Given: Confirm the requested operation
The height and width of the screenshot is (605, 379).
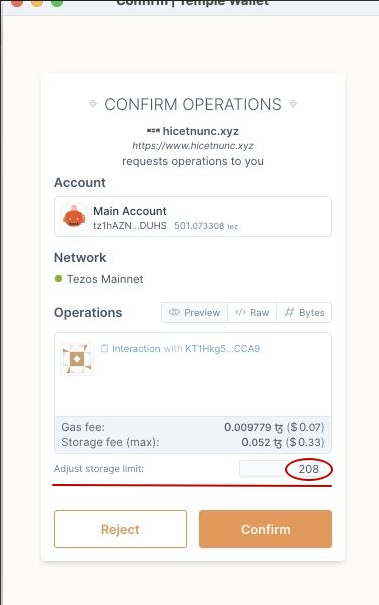Looking at the screenshot, I should point(266,529).
